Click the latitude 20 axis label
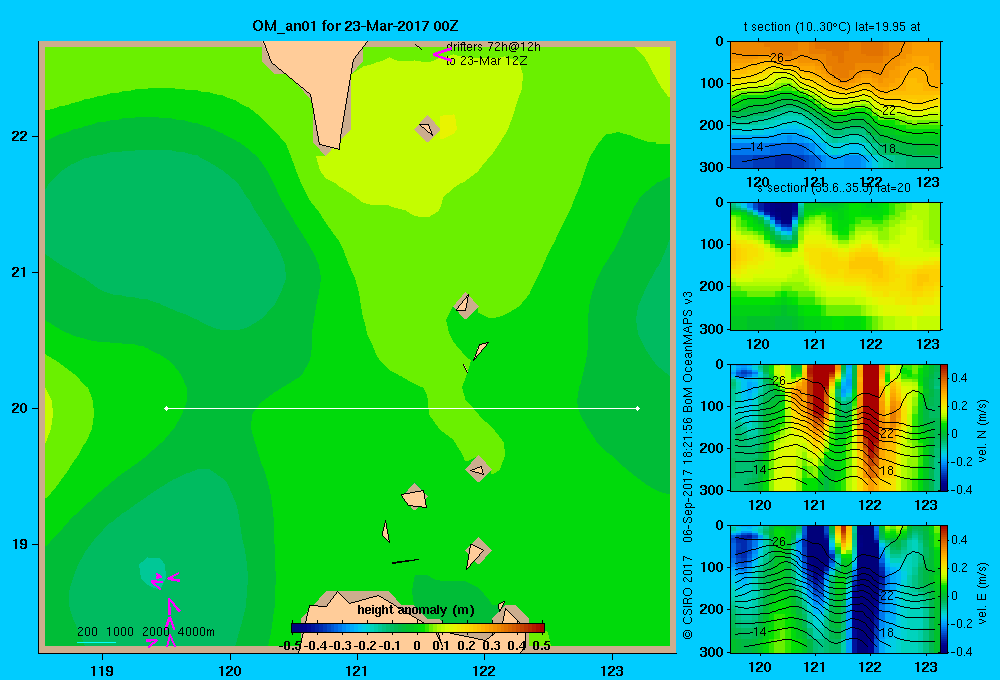The height and width of the screenshot is (680, 1000). click(20, 408)
